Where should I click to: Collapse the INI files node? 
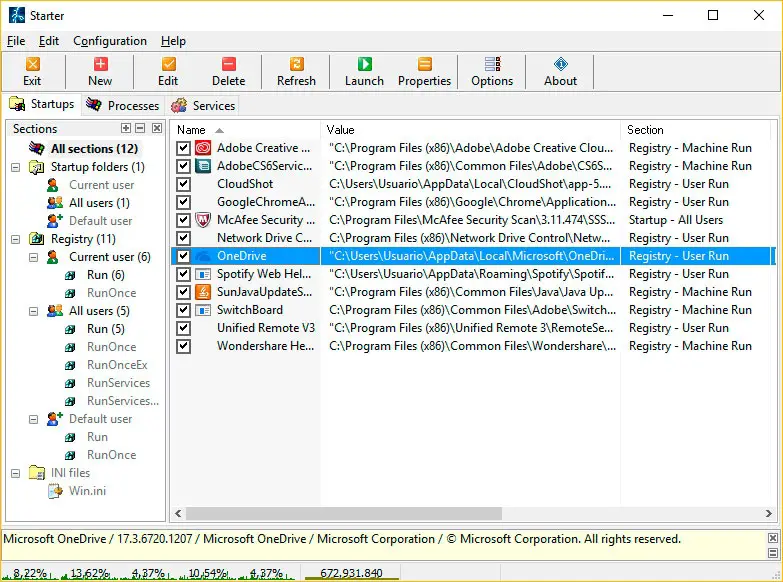click(15, 473)
